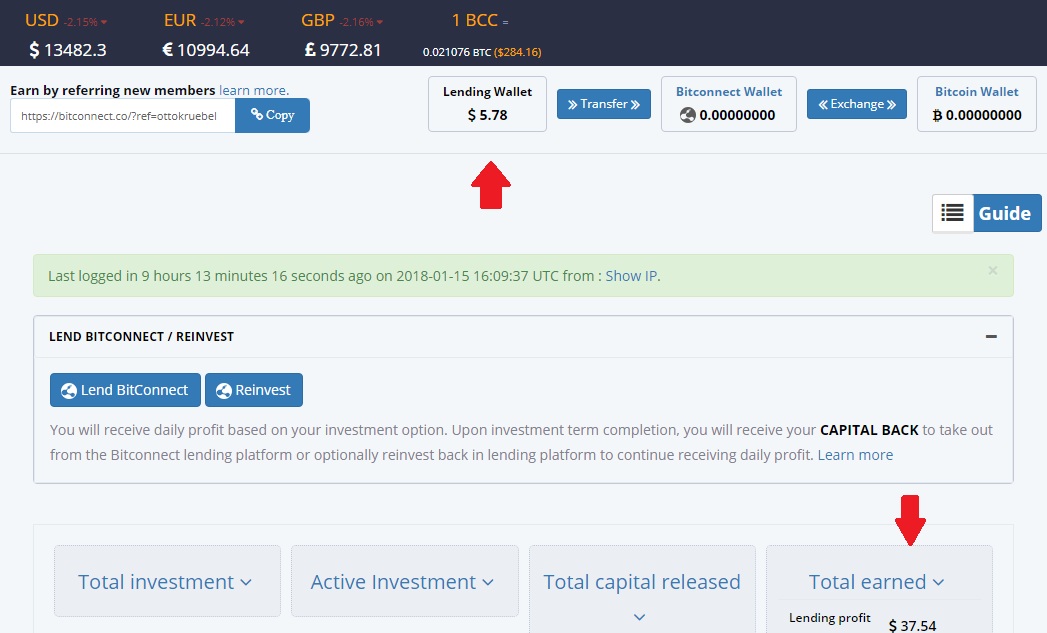
Task: Click the EUR price € 10994.64
Action: coord(206,50)
